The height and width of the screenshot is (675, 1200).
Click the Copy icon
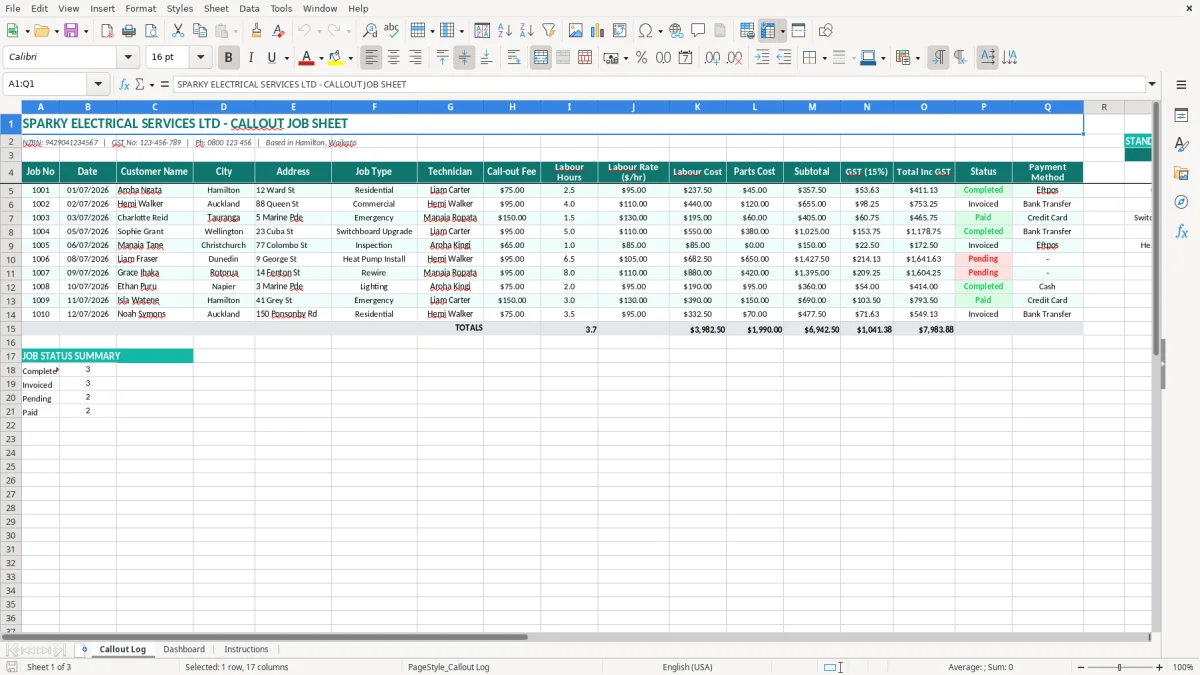point(200,31)
